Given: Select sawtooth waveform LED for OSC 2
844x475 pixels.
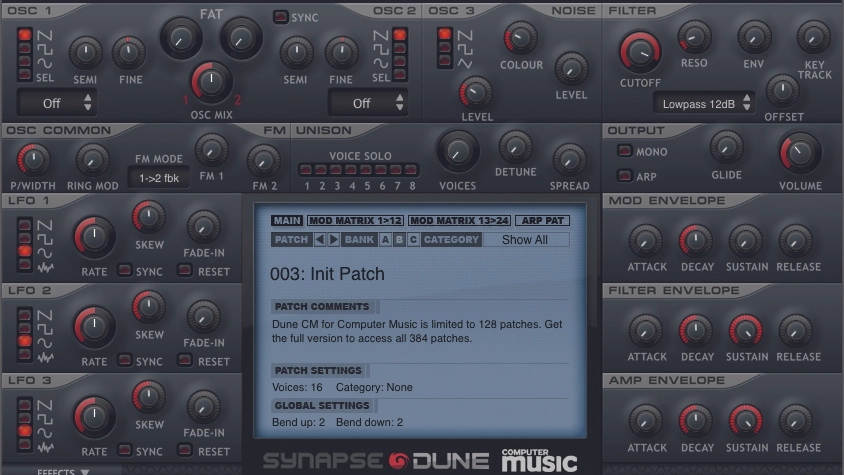Looking at the screenshot, I should pos(399,36).
